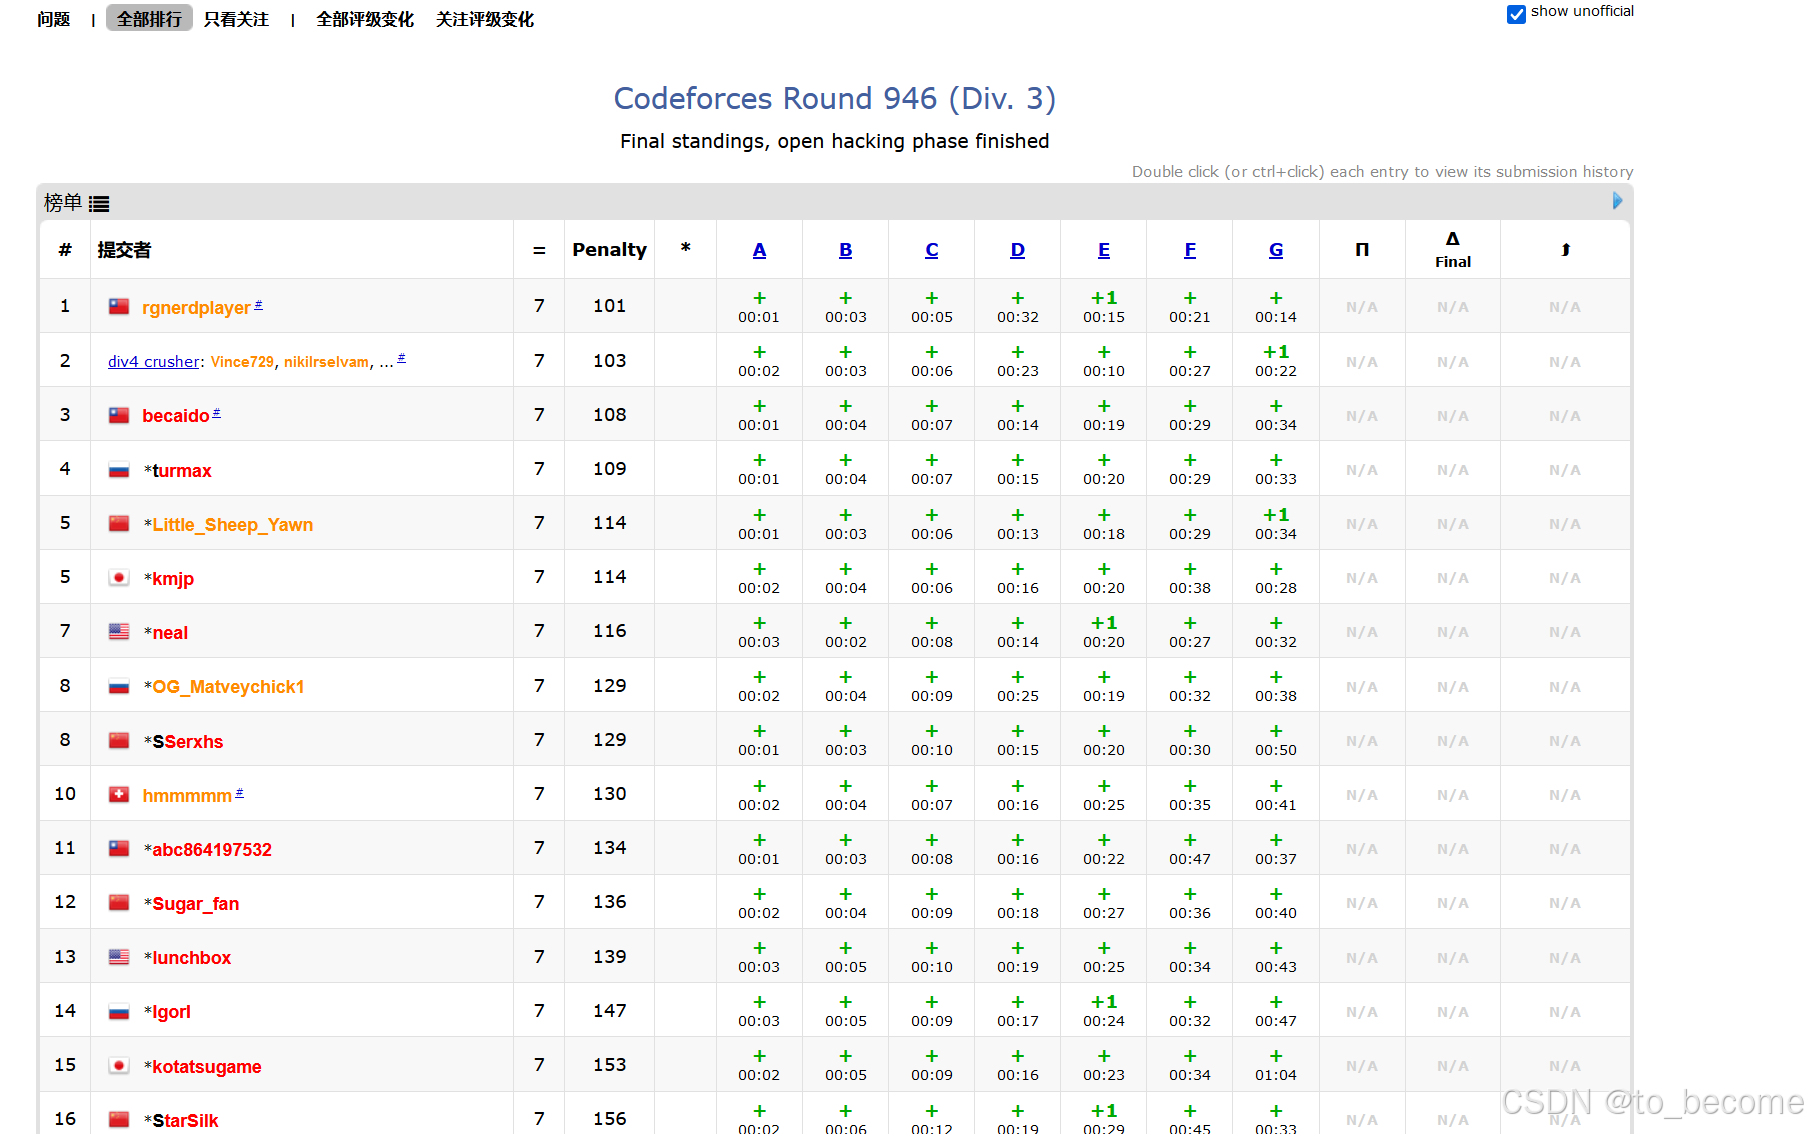Open OG_Matveychick1 profile link
This screenshot has height=1134, width=1808.
click(228, 687)
